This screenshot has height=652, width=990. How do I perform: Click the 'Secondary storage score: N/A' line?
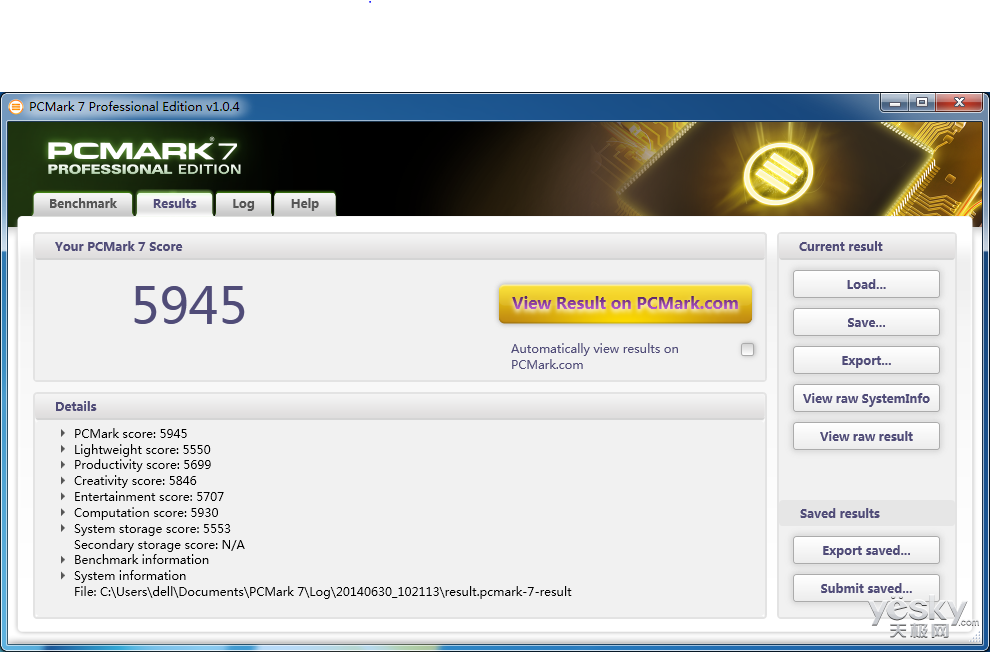point(159,545)
